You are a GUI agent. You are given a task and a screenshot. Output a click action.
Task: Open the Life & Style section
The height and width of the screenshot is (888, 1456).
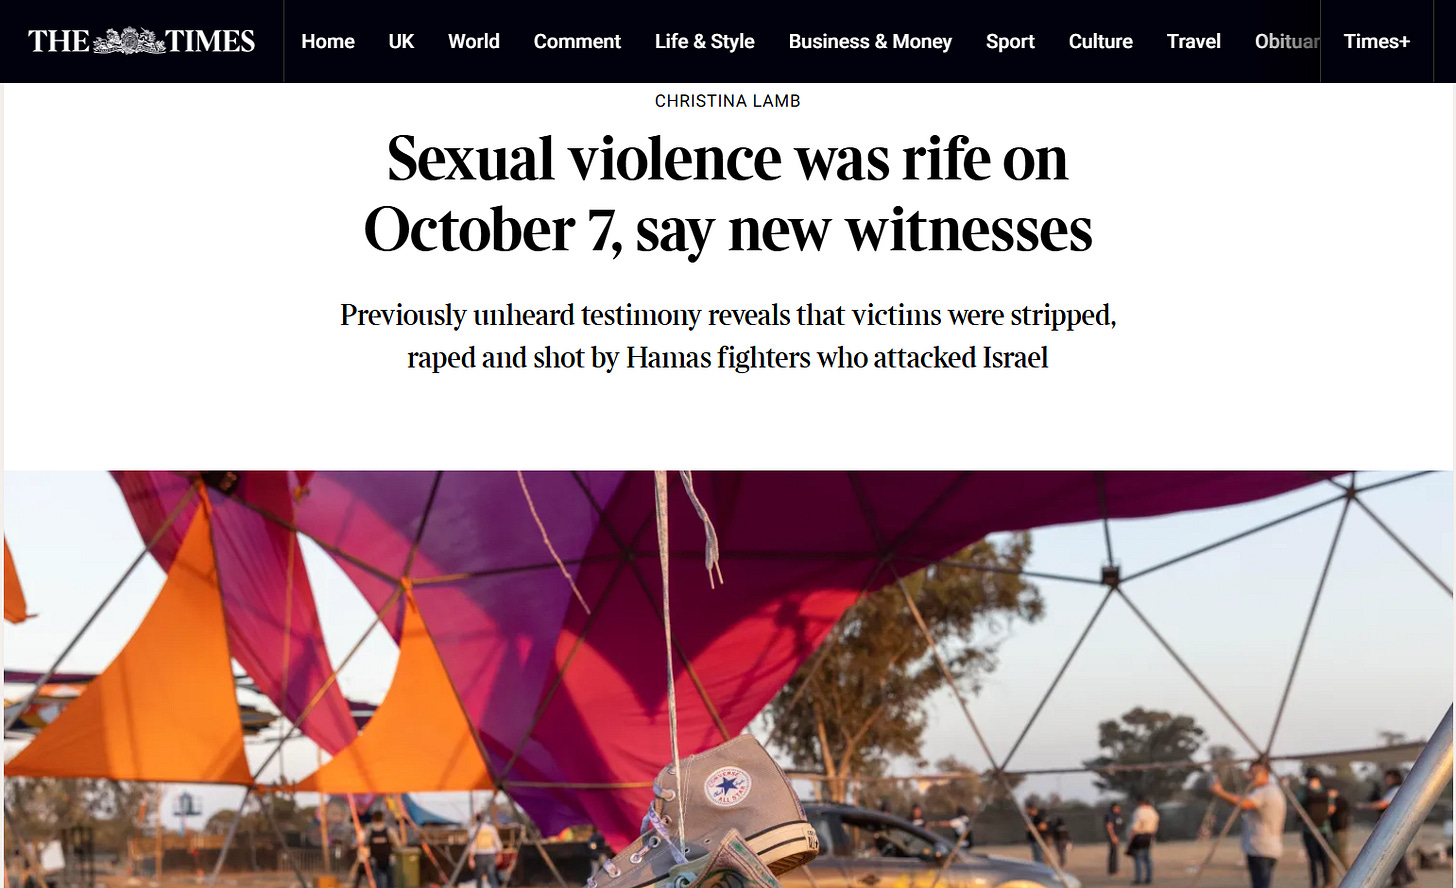tap(705, 41)
